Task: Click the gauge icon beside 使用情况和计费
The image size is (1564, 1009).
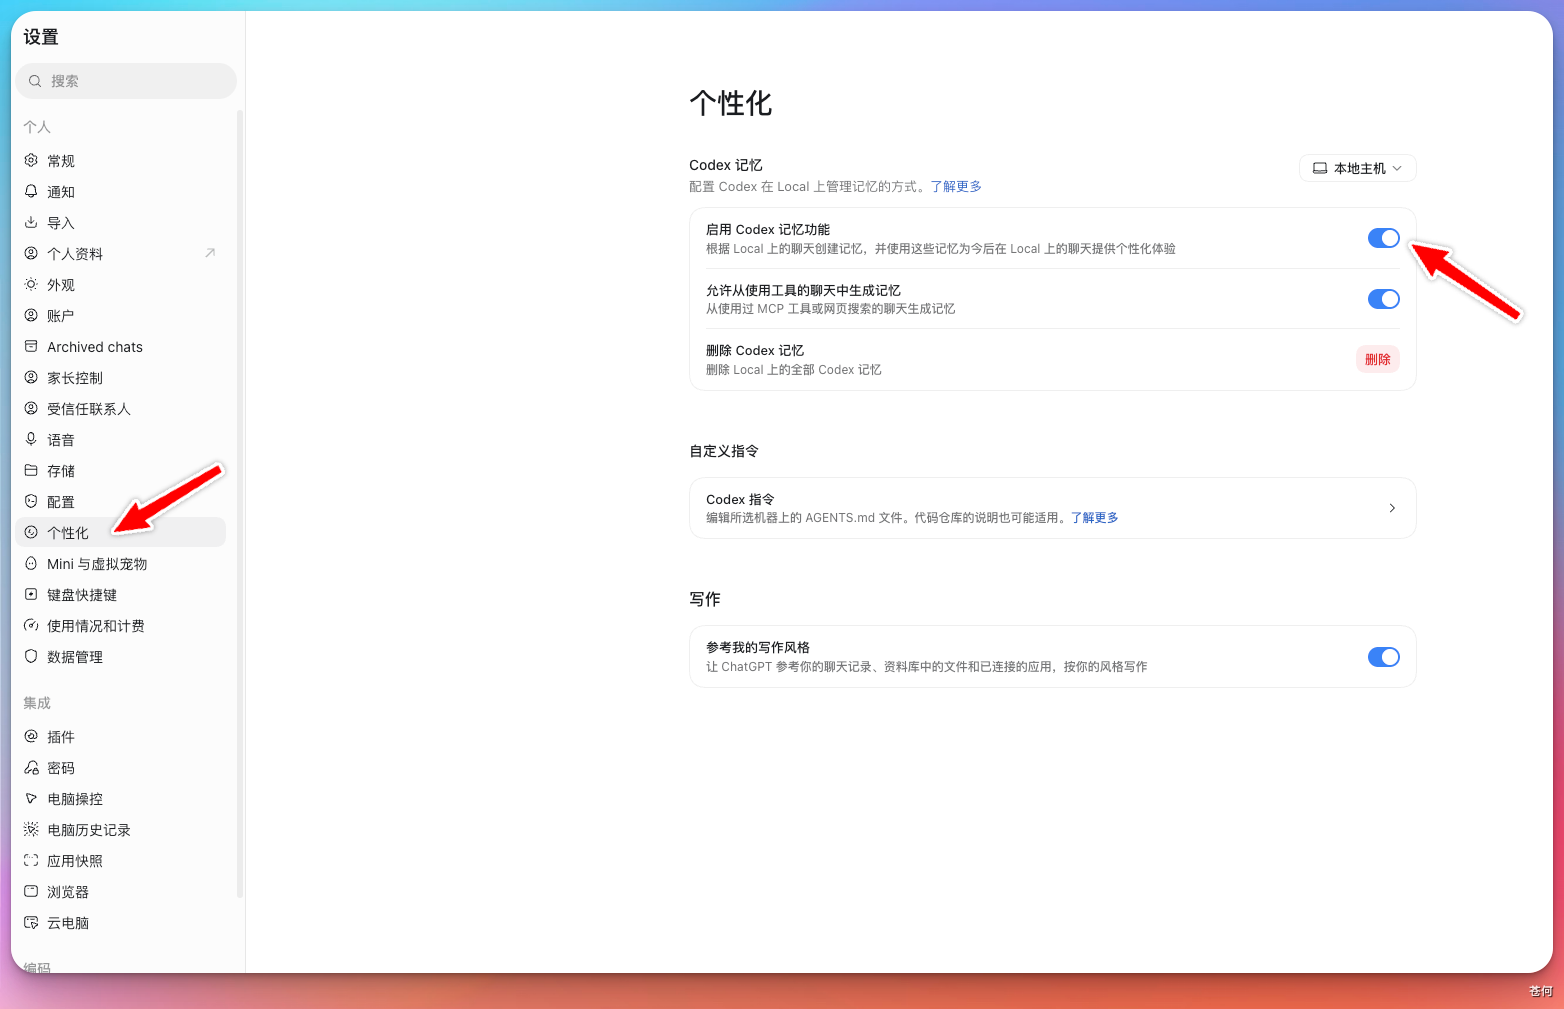Action: pos(31,625)
